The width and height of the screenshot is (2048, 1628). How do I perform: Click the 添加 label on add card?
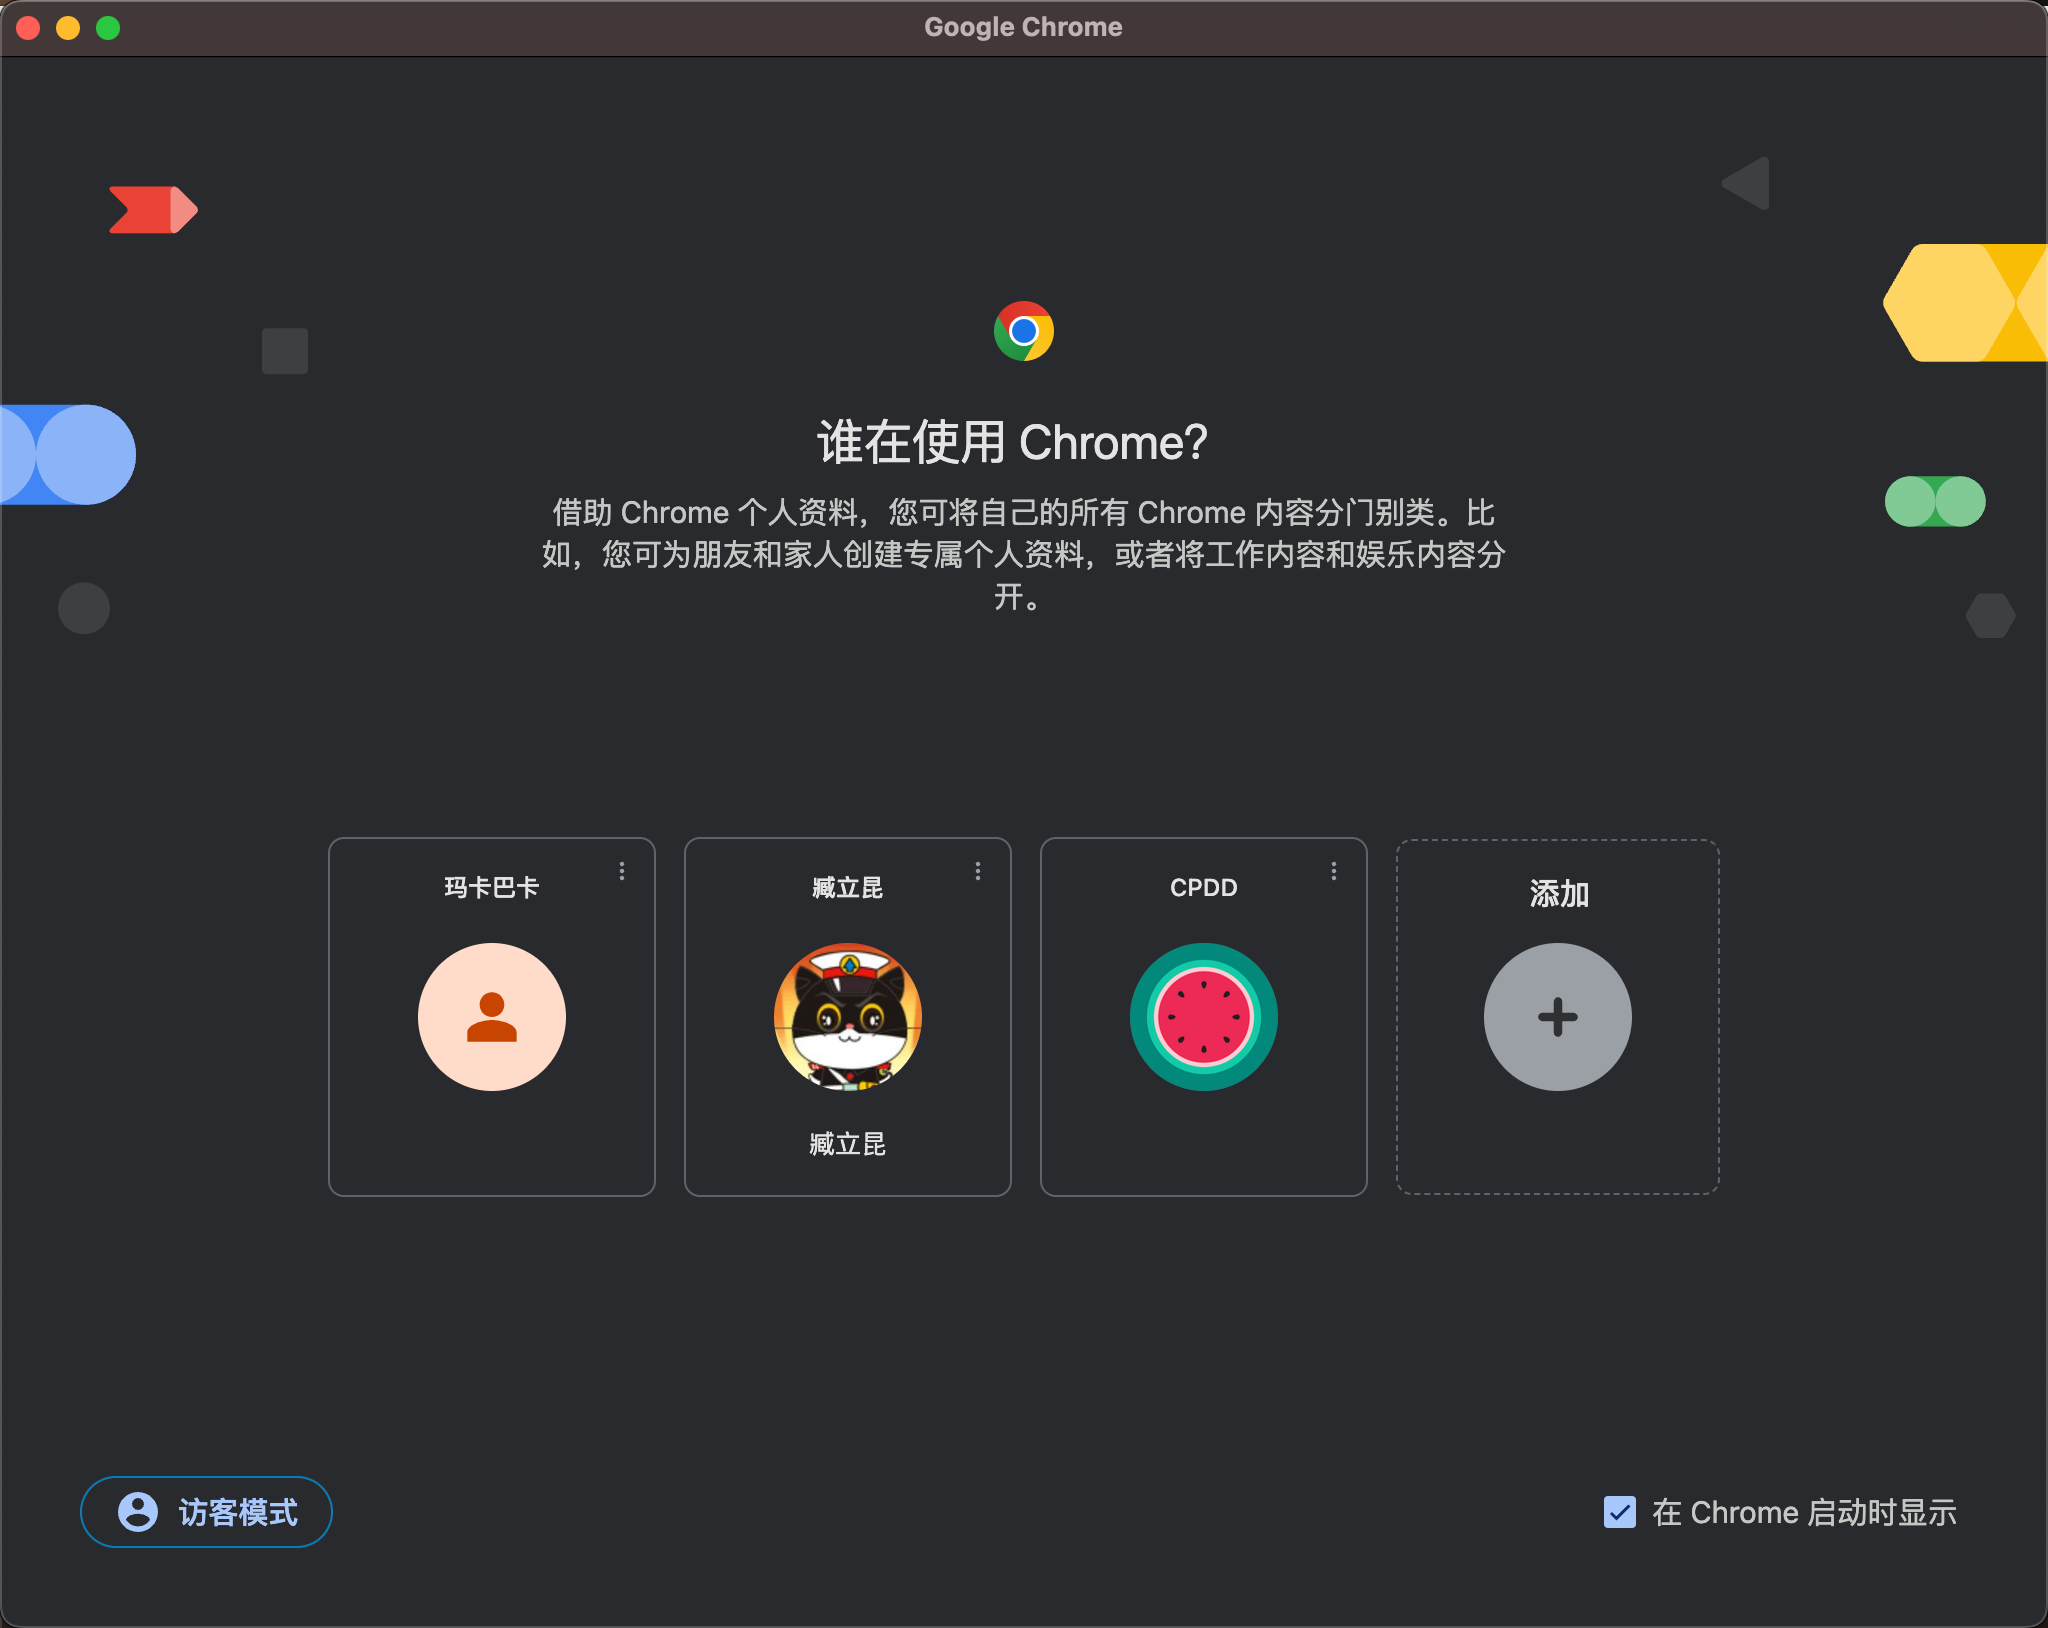[x=1558, y=893]
